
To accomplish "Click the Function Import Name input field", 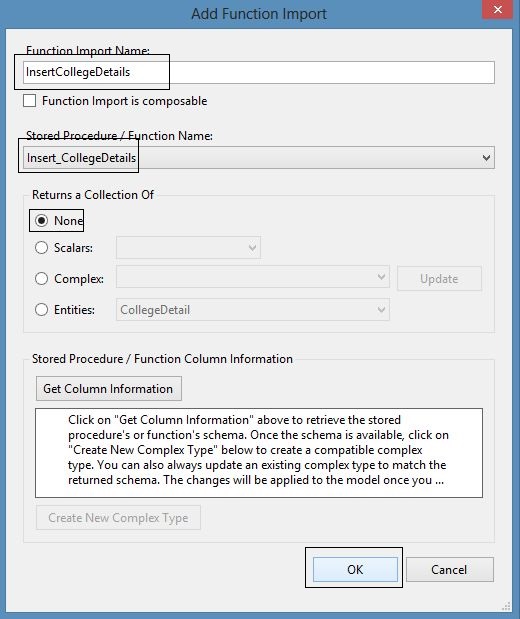I will pyautogui.click(x=259, y=72).
